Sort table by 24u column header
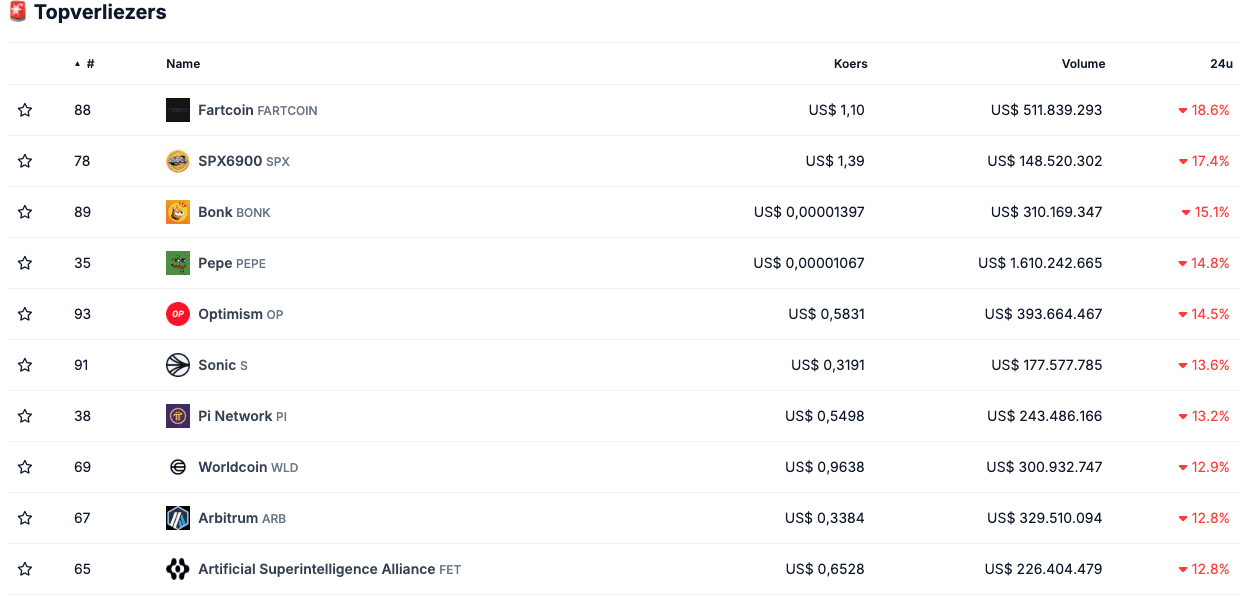Viewport: 1253px width, 596px height. (x=1221, y=64)
